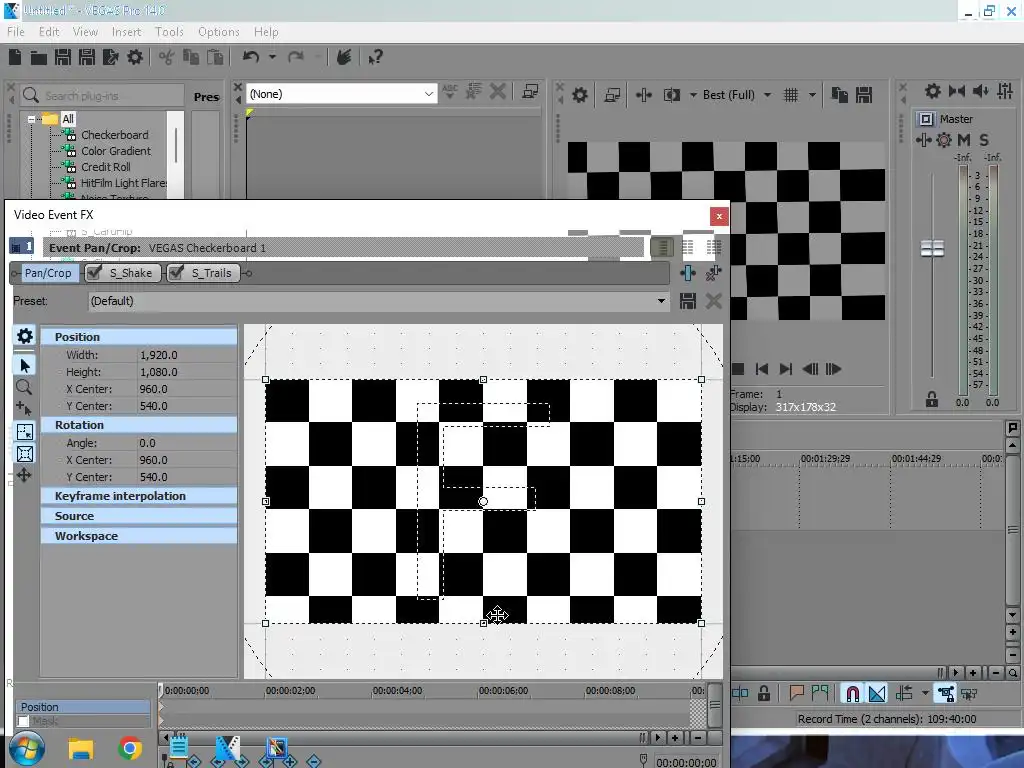1024x768 pixels.
Task: Solo the Master bus
Action: [x=984, y=140]
